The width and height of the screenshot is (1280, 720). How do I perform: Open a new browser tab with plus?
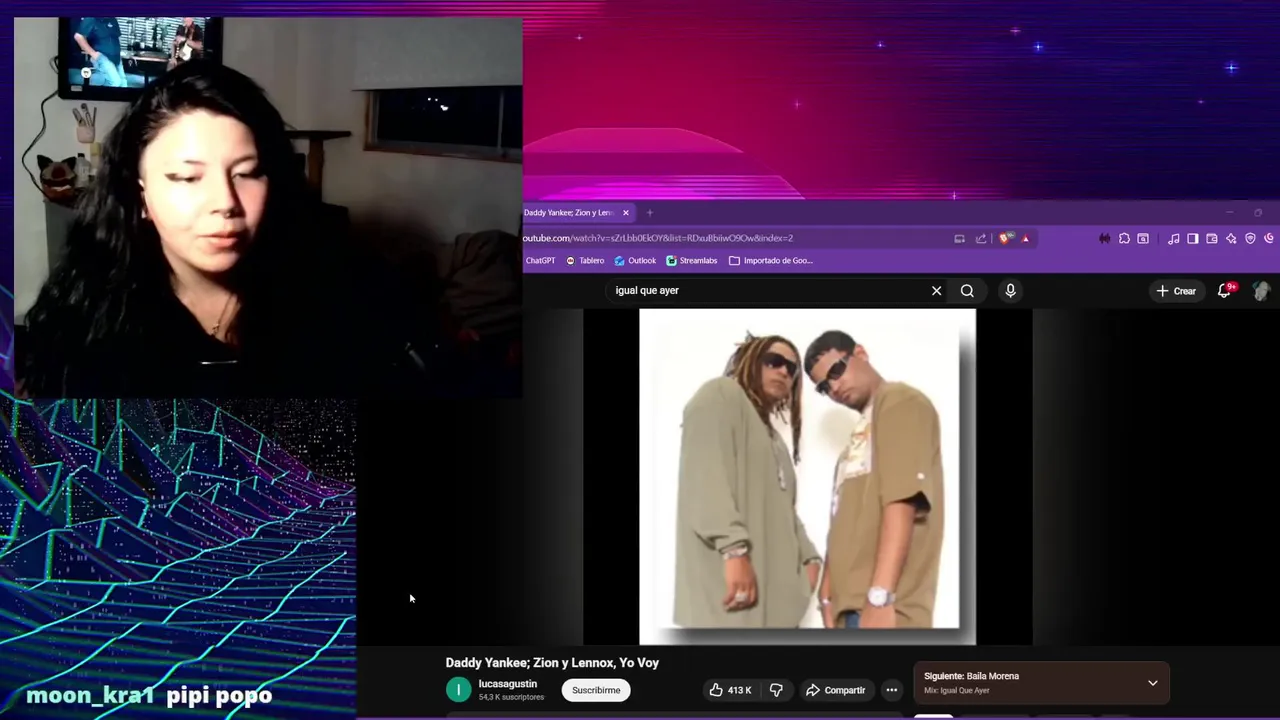point(649,213)
